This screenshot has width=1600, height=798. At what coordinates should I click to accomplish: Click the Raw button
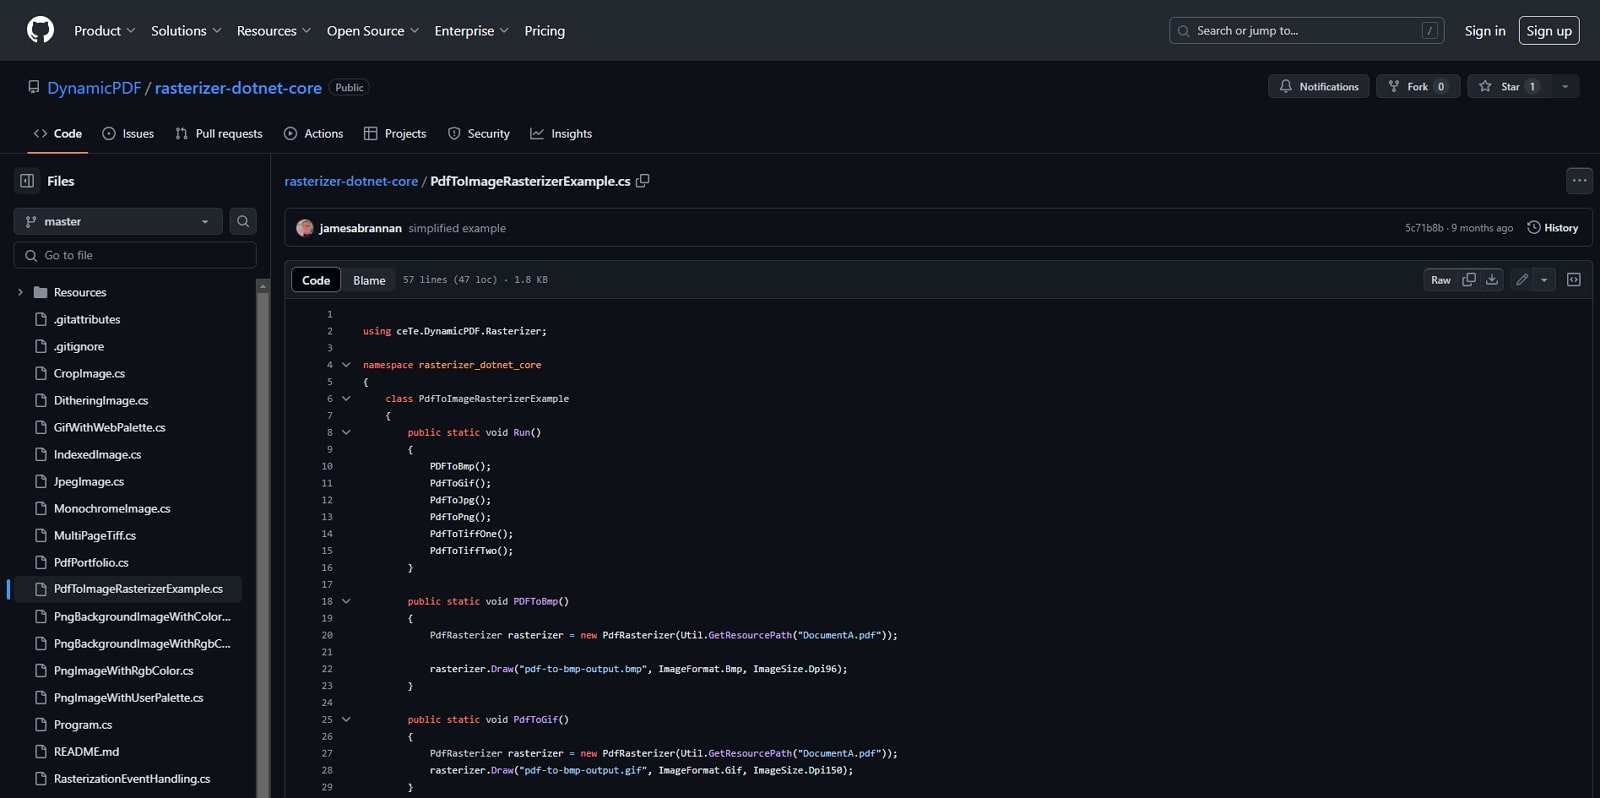1440,280
